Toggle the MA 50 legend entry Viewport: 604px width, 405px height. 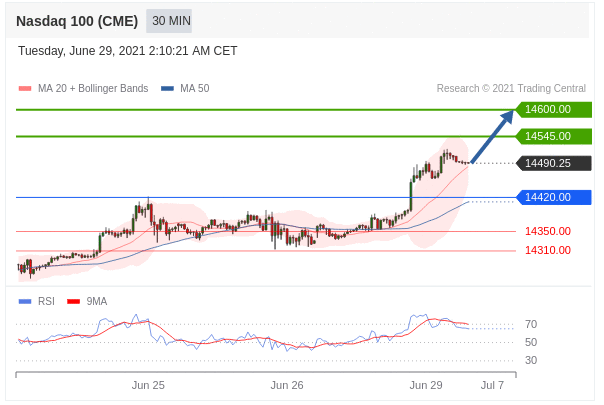[x=185, y=89]
